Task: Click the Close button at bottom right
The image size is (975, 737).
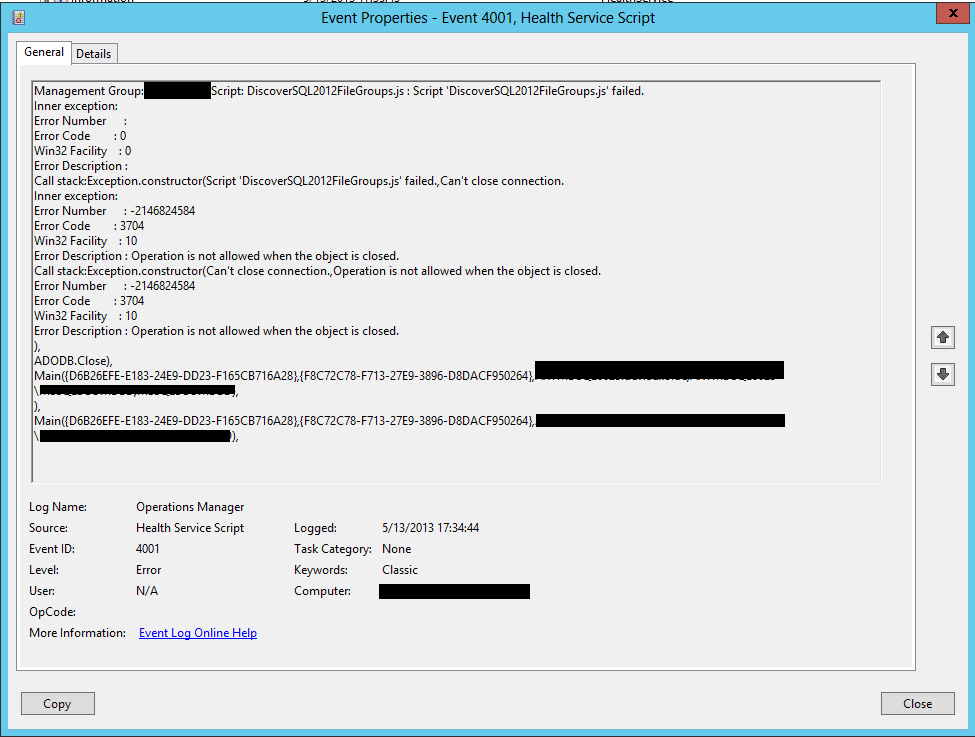Action: coord(917,704)
